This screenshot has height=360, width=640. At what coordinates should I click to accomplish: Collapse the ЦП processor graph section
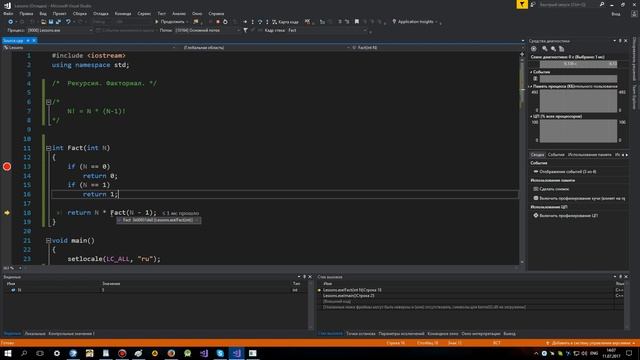tap(531, 116)
